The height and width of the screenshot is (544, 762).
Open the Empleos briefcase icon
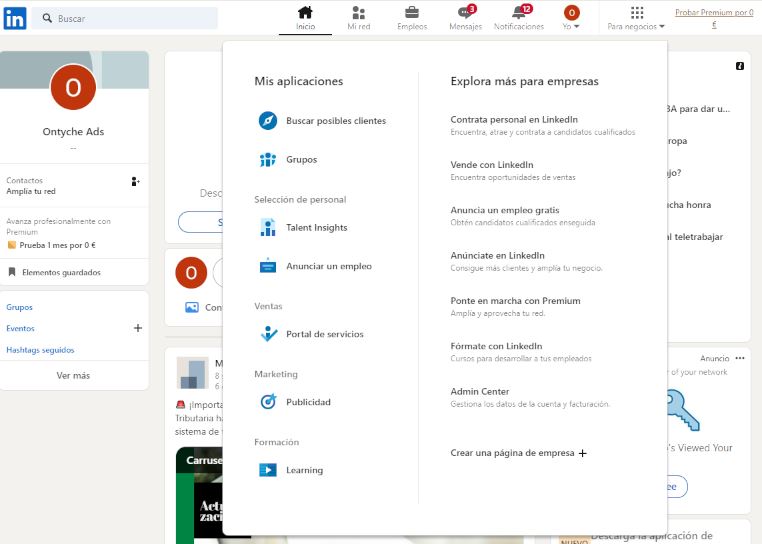(411, 13)
